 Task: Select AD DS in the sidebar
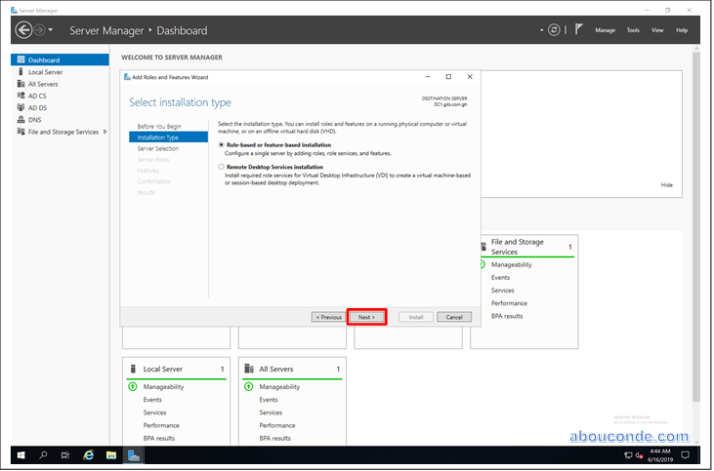[38, 108]
